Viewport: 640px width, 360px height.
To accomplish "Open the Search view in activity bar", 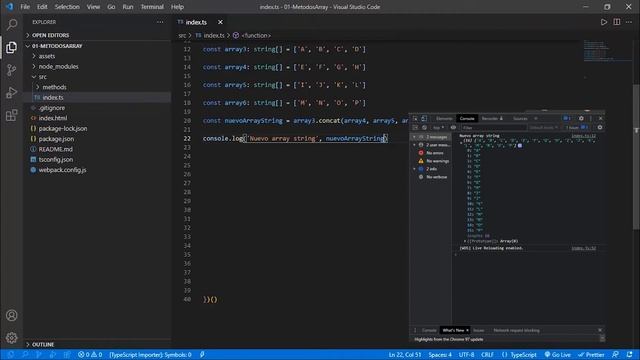I will tap(11, 24).
